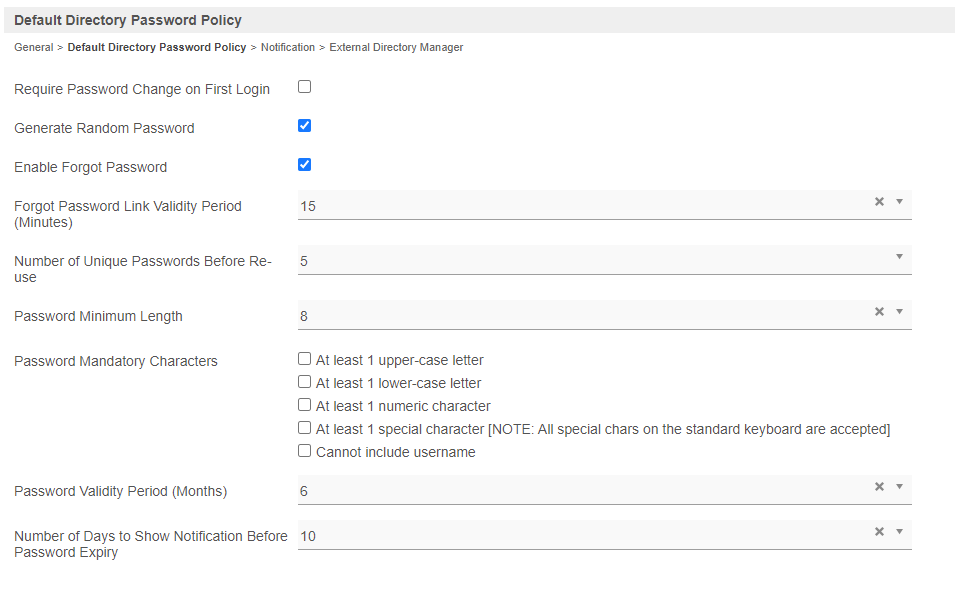Open the notification days dropdown arrow
Screen dimensions: 955x602
pyautogui.click(x=899, y=531)
